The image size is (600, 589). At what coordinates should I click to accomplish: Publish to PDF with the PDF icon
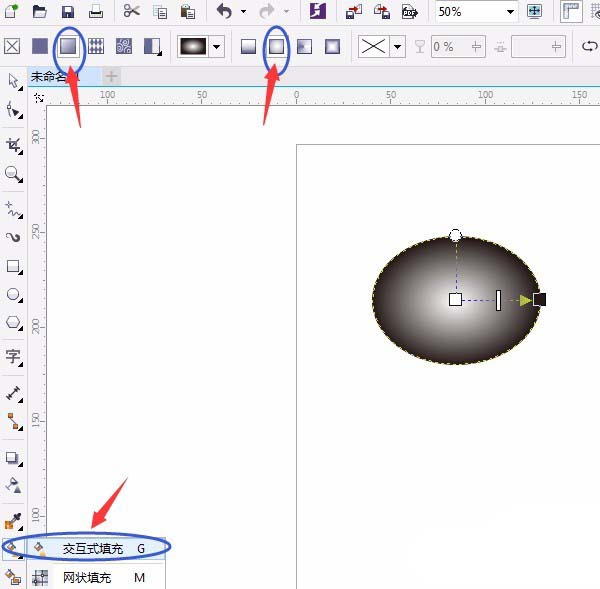(x=409, y=11)
